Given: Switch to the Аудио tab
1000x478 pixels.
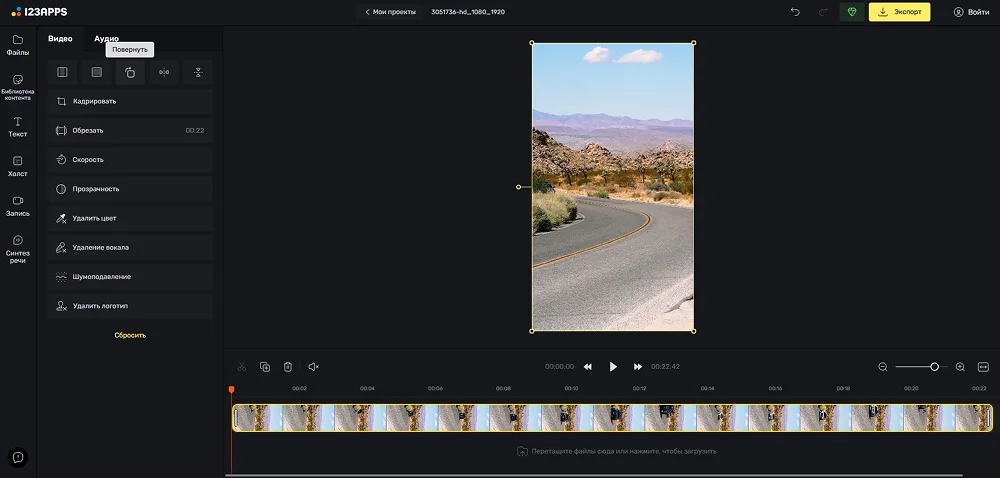Looking at the screenshot, I should point(106,39).
